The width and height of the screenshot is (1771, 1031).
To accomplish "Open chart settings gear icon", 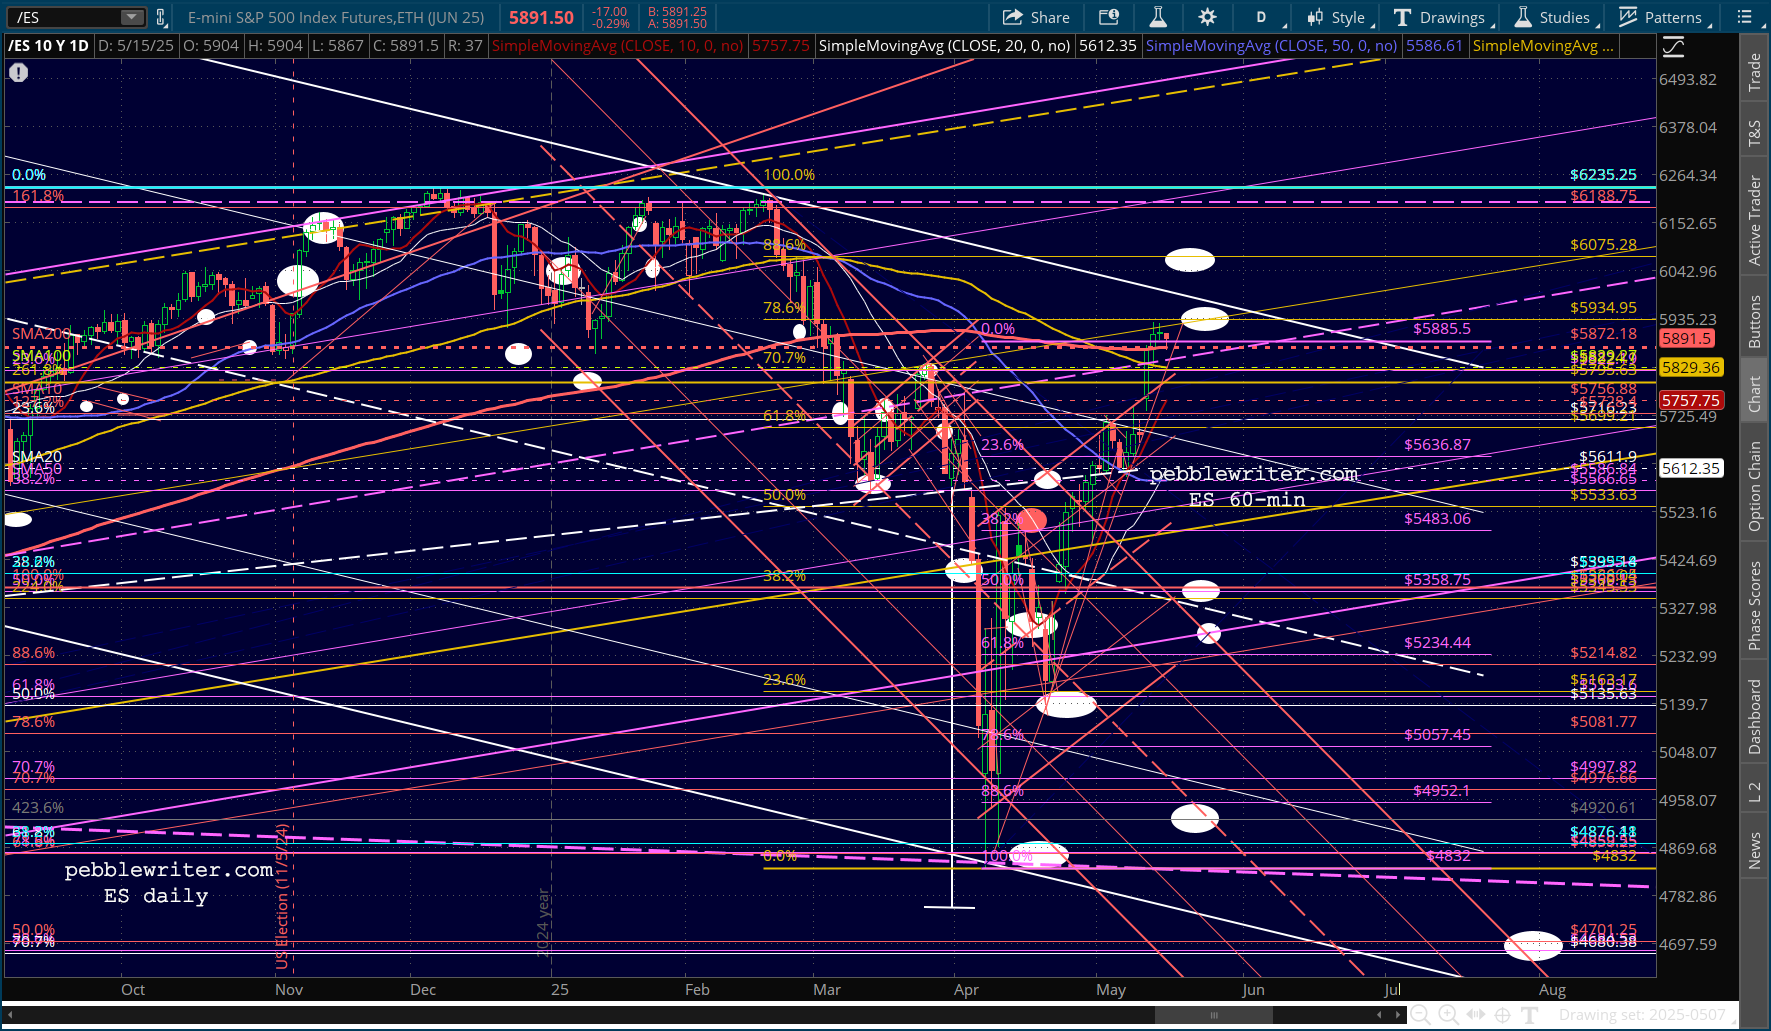I will point(1207,17).
